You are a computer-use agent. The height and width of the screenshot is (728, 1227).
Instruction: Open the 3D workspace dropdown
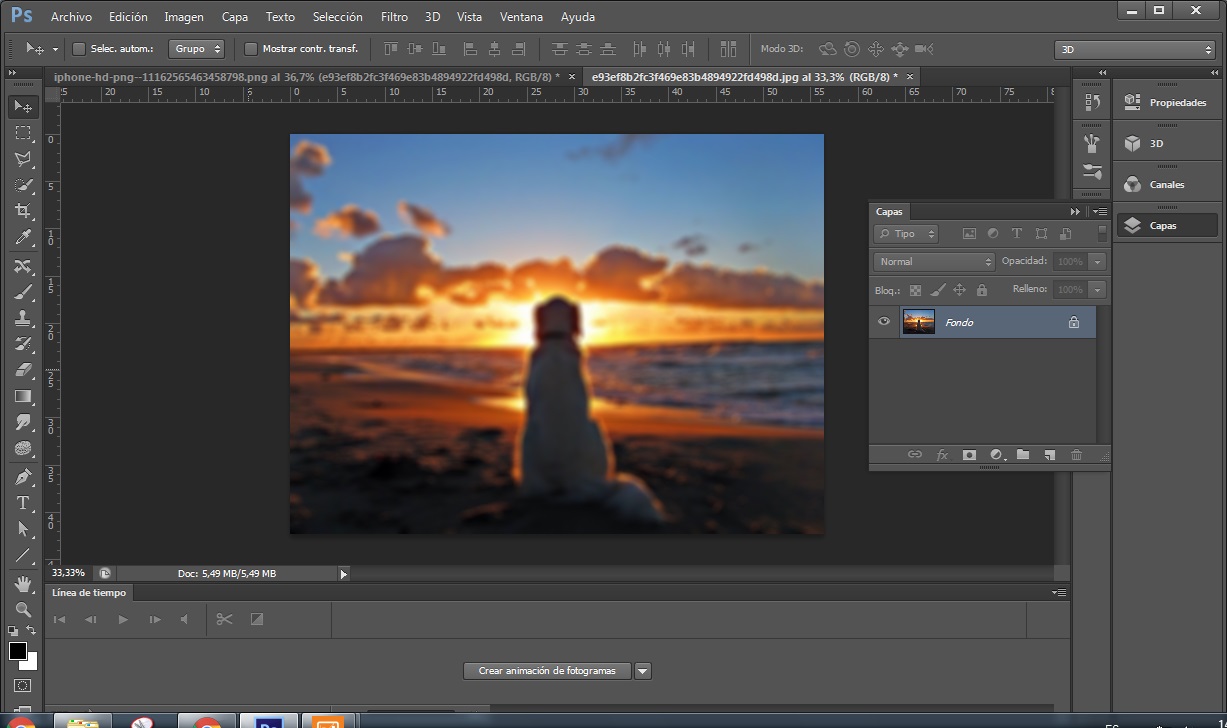click(1134, 49)
